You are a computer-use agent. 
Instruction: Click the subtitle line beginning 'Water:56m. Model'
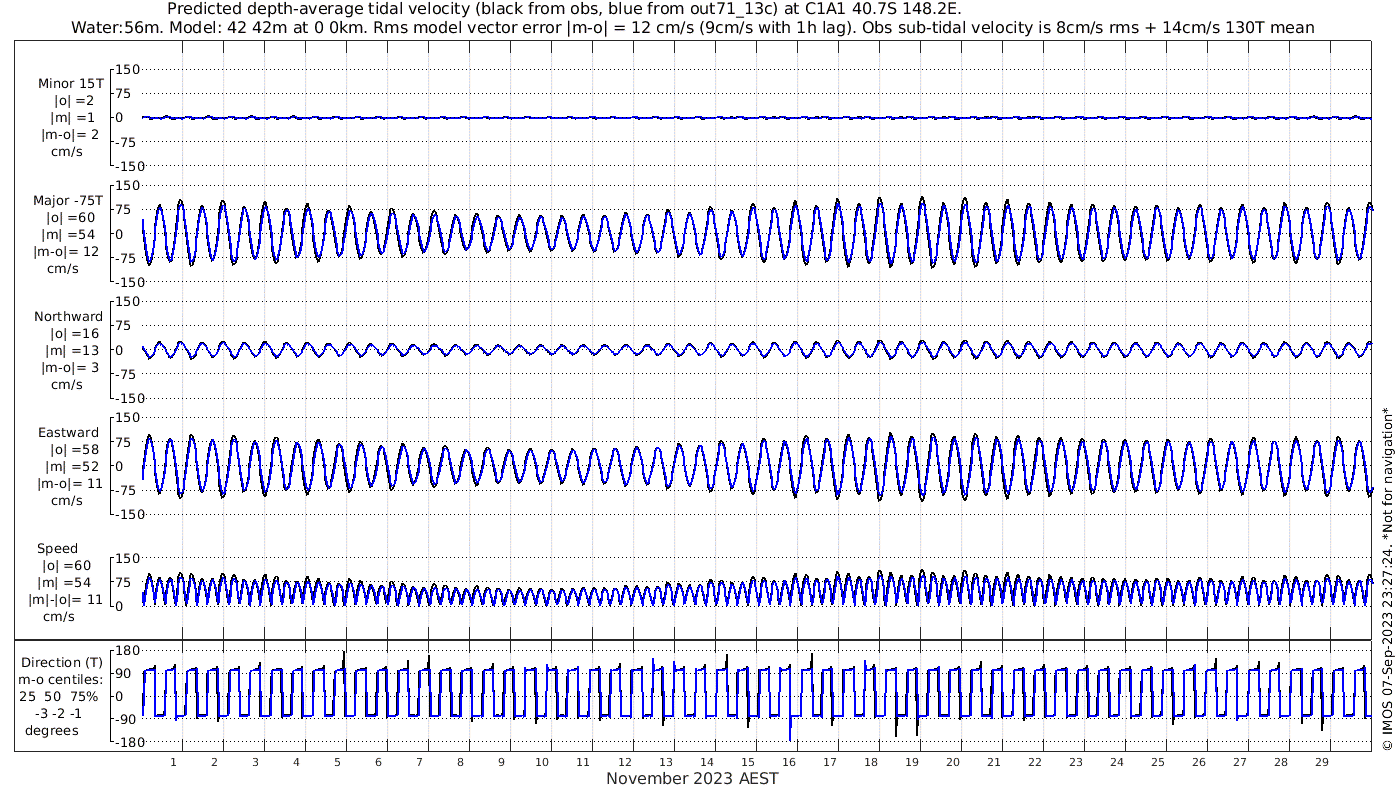click(x=692, y=28)
